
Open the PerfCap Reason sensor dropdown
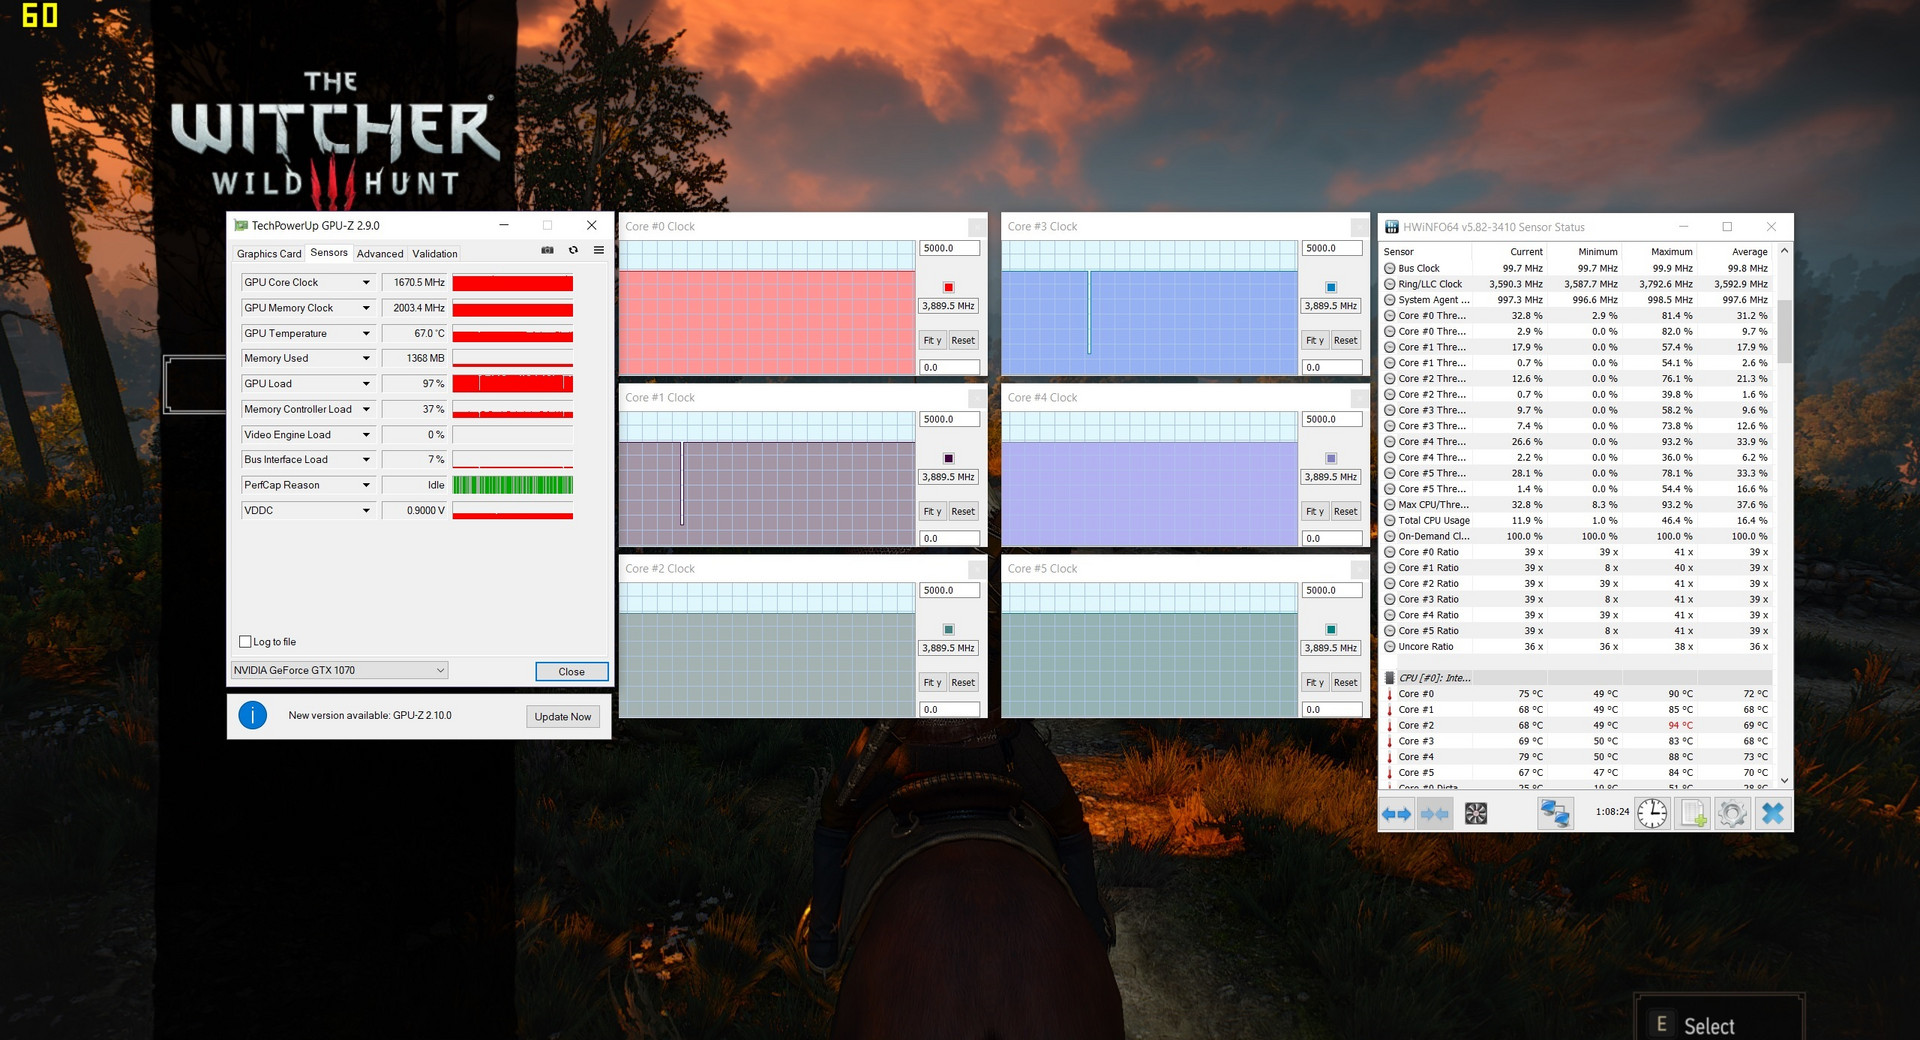click(x=366, y=485)
